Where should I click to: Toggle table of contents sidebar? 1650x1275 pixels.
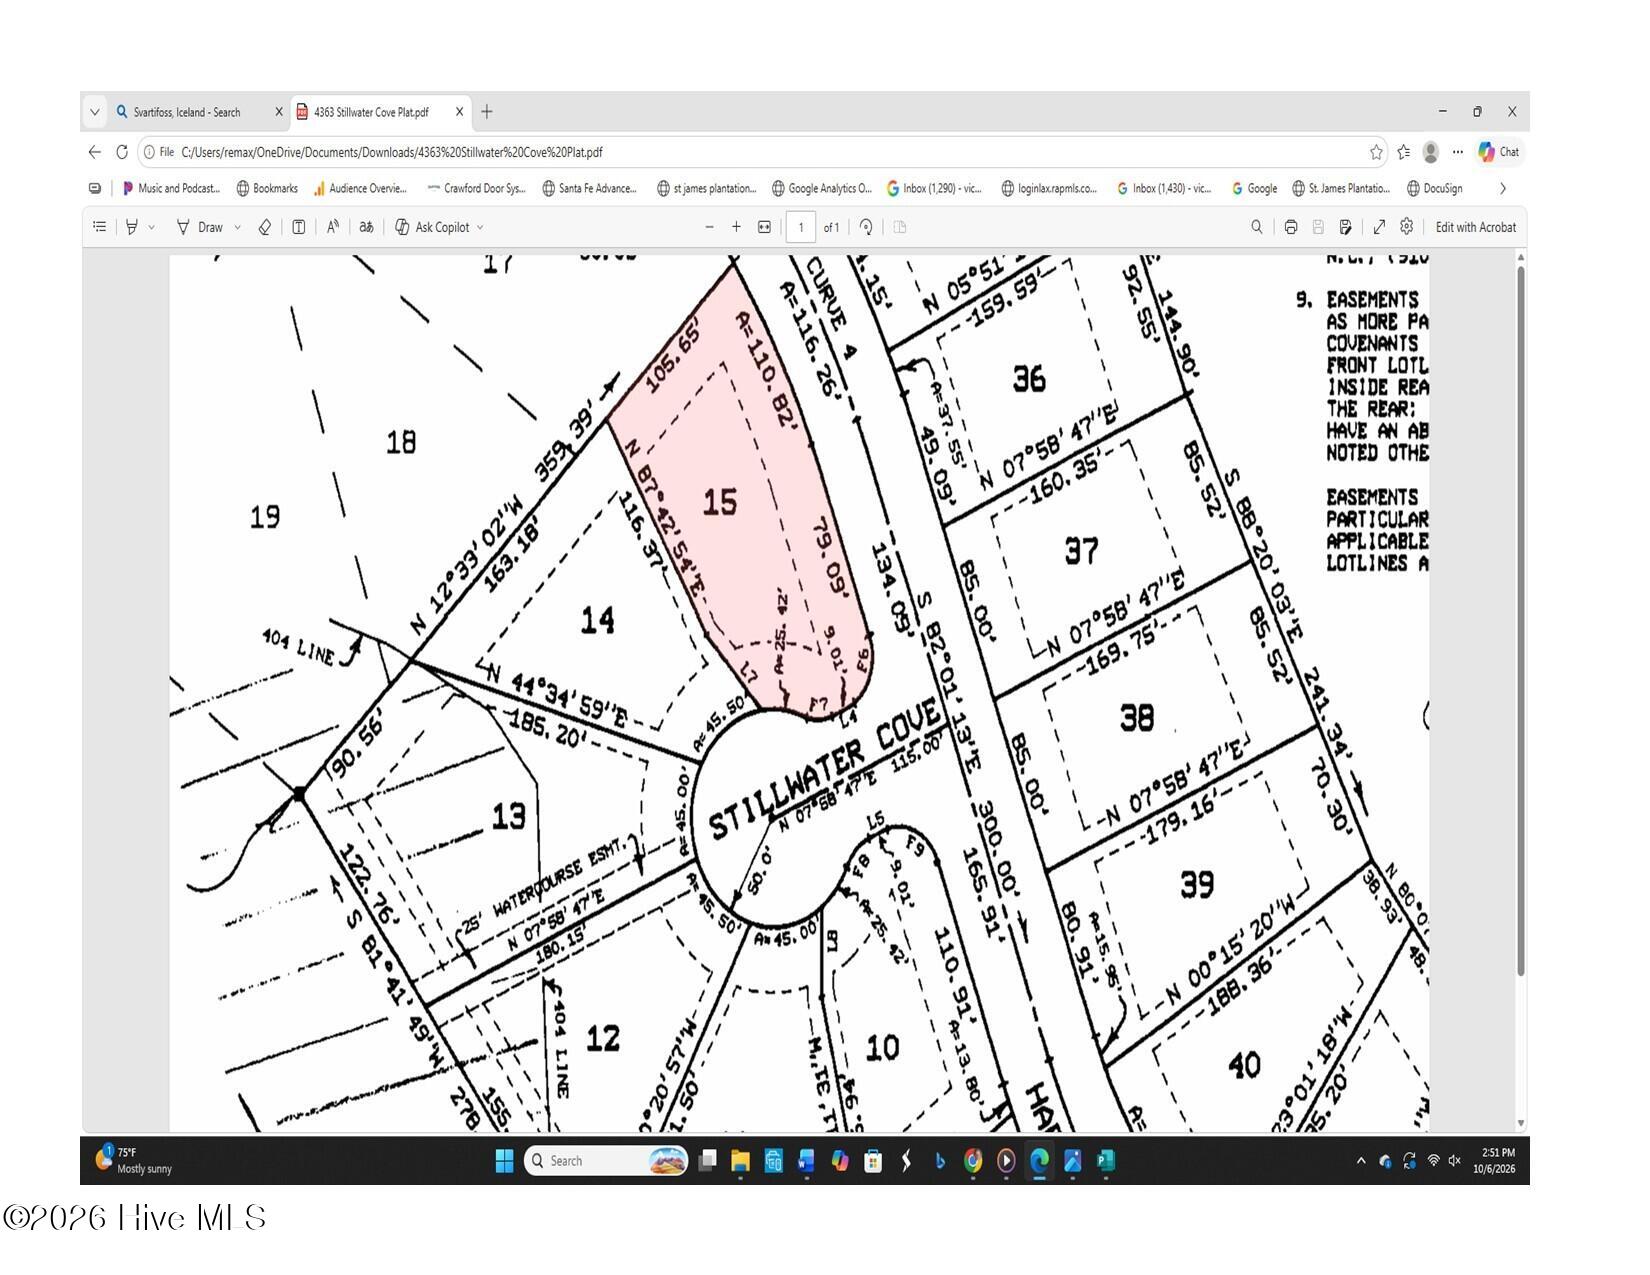pos(100,227)
